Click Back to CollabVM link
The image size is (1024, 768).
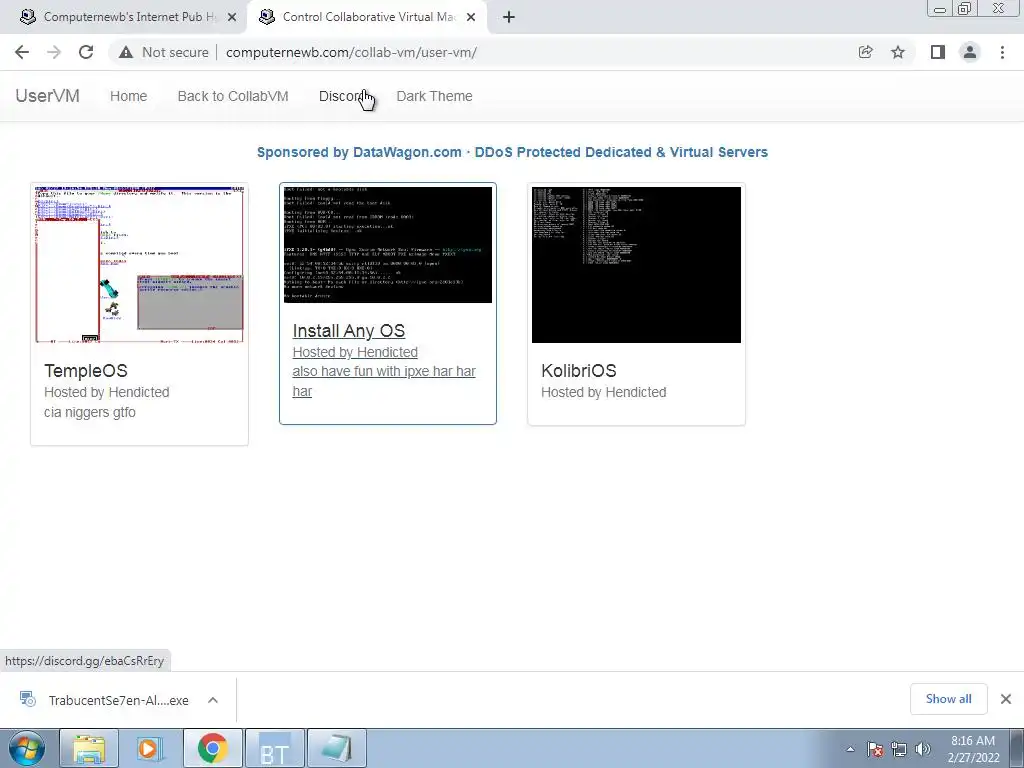click(x=233, y=96)
